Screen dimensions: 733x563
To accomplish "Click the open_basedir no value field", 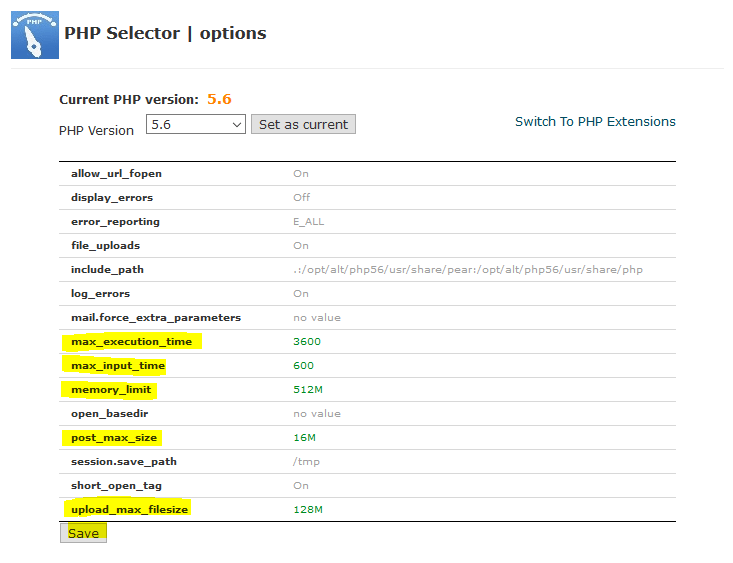I will click(317, 414).
